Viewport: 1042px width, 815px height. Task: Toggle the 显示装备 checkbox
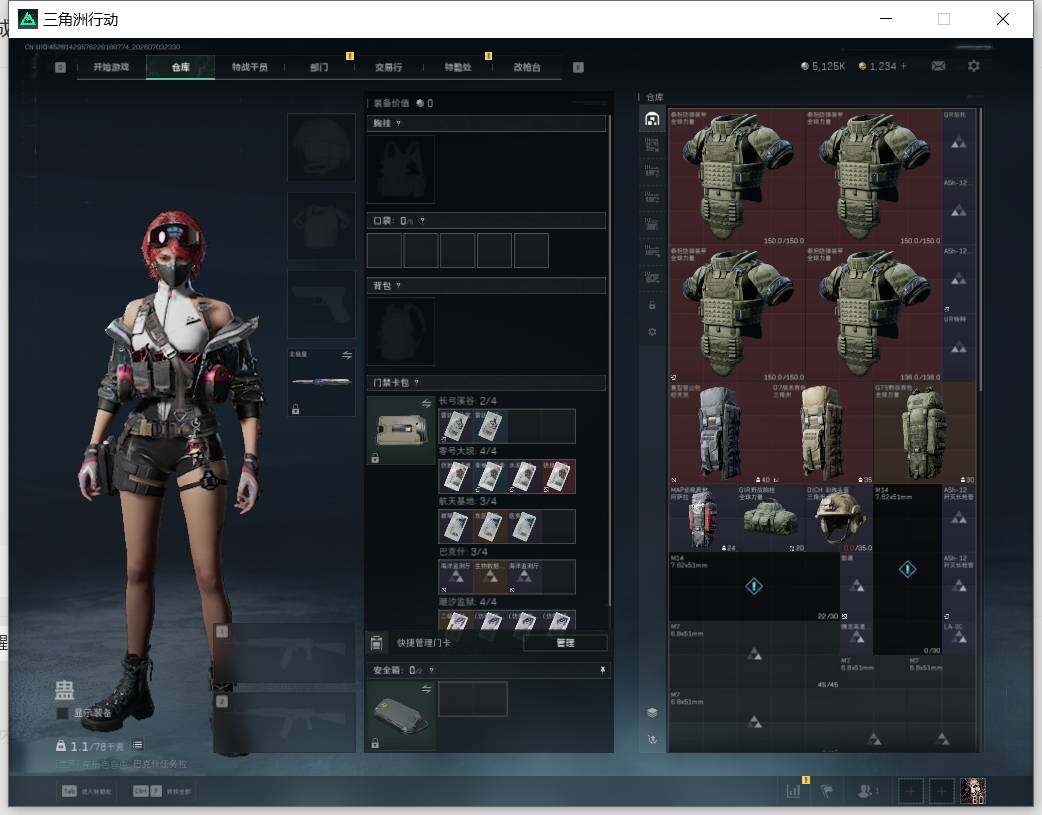63,713
